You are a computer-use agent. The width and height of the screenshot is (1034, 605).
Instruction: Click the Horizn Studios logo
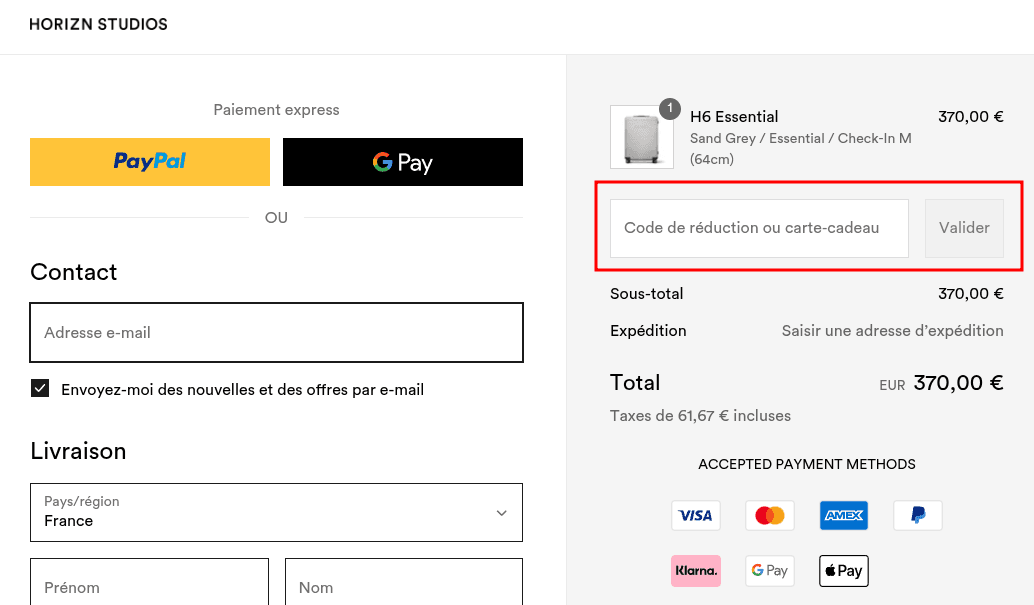(98, 24)
